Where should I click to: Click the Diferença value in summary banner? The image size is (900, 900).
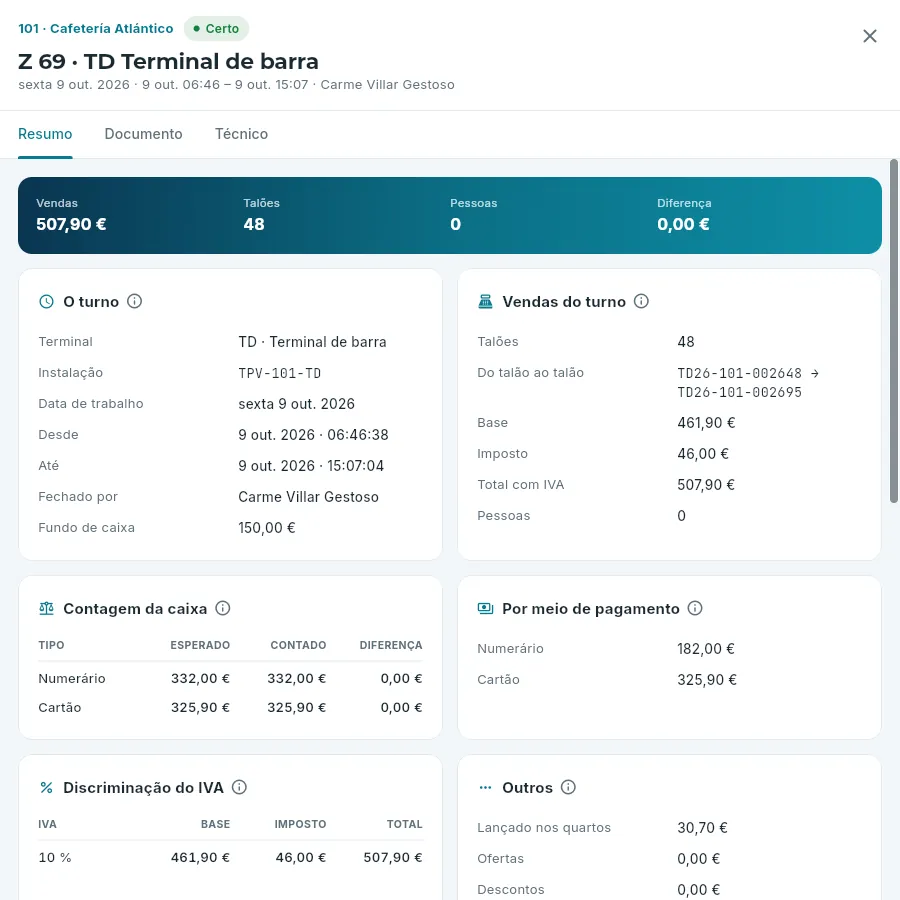683,224
